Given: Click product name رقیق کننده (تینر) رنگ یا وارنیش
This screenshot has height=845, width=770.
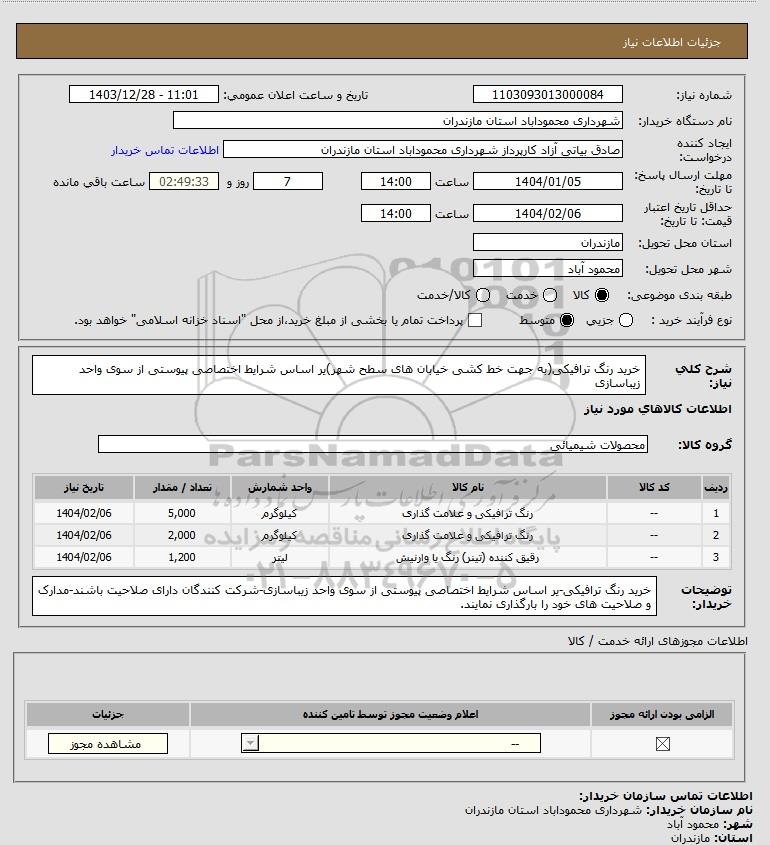Looking at the screenshot, I should 468,558.
